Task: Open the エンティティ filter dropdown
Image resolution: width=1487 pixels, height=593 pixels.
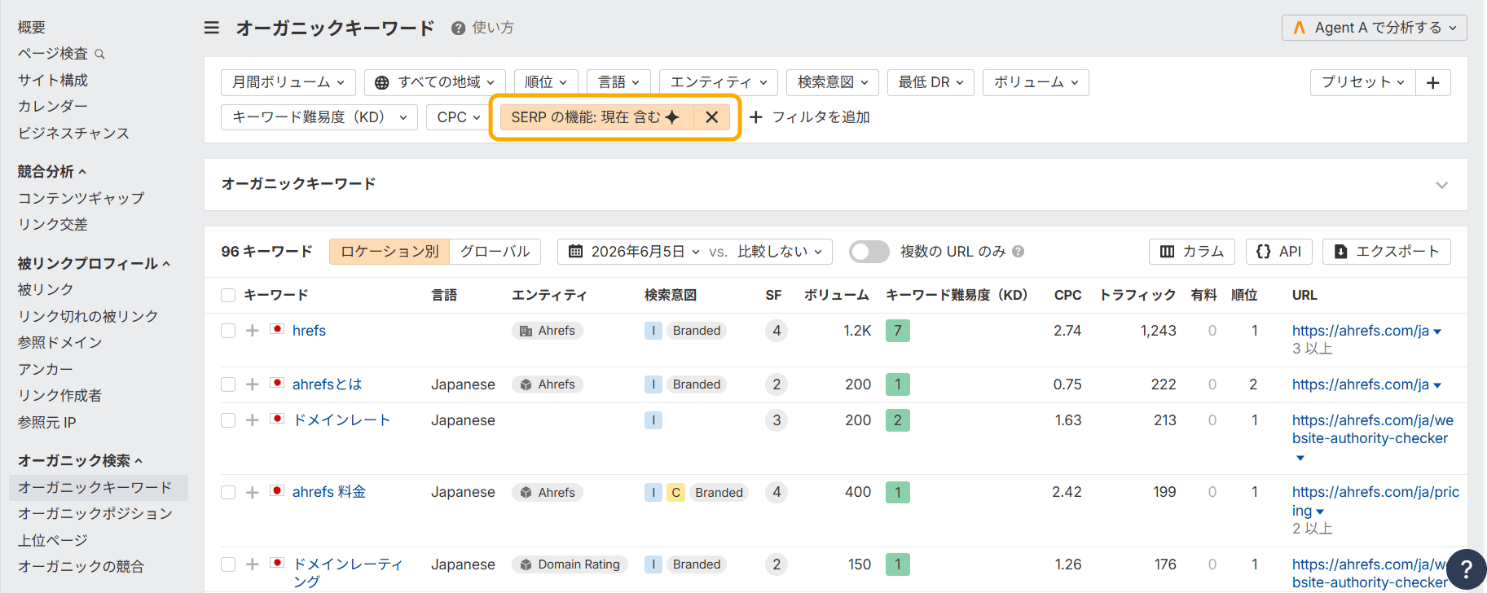Action: (x=718, y=83)
